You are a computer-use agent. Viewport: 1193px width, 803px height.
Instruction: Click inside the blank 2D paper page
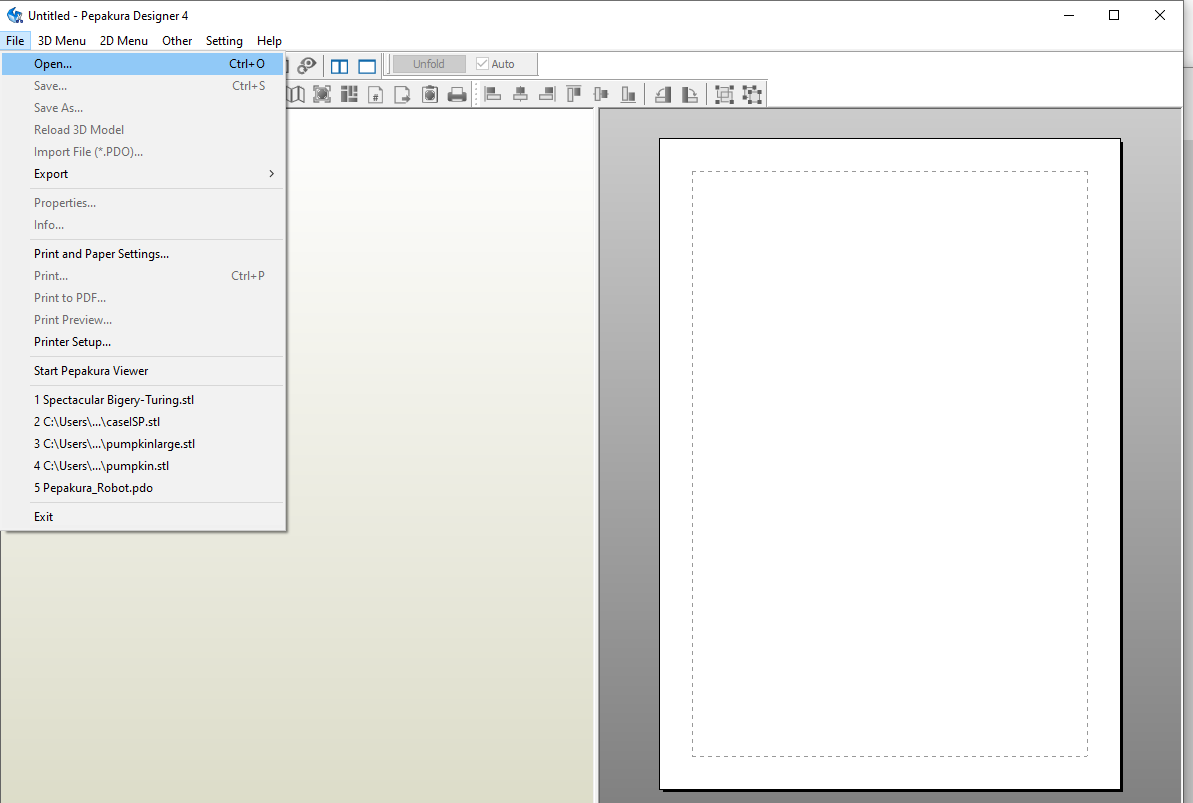[889, 464]
